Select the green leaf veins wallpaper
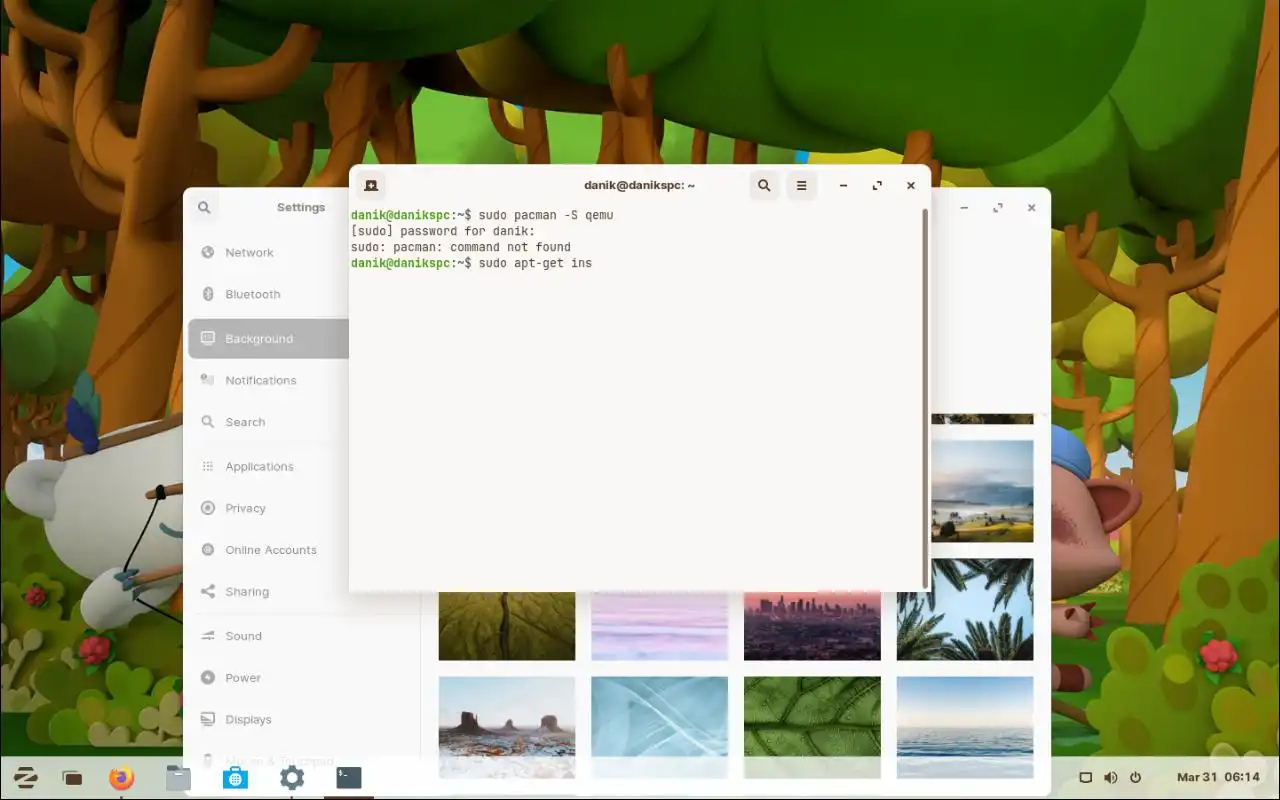The width and height of the screenshot is (1280, 800). tap(812, 727)
